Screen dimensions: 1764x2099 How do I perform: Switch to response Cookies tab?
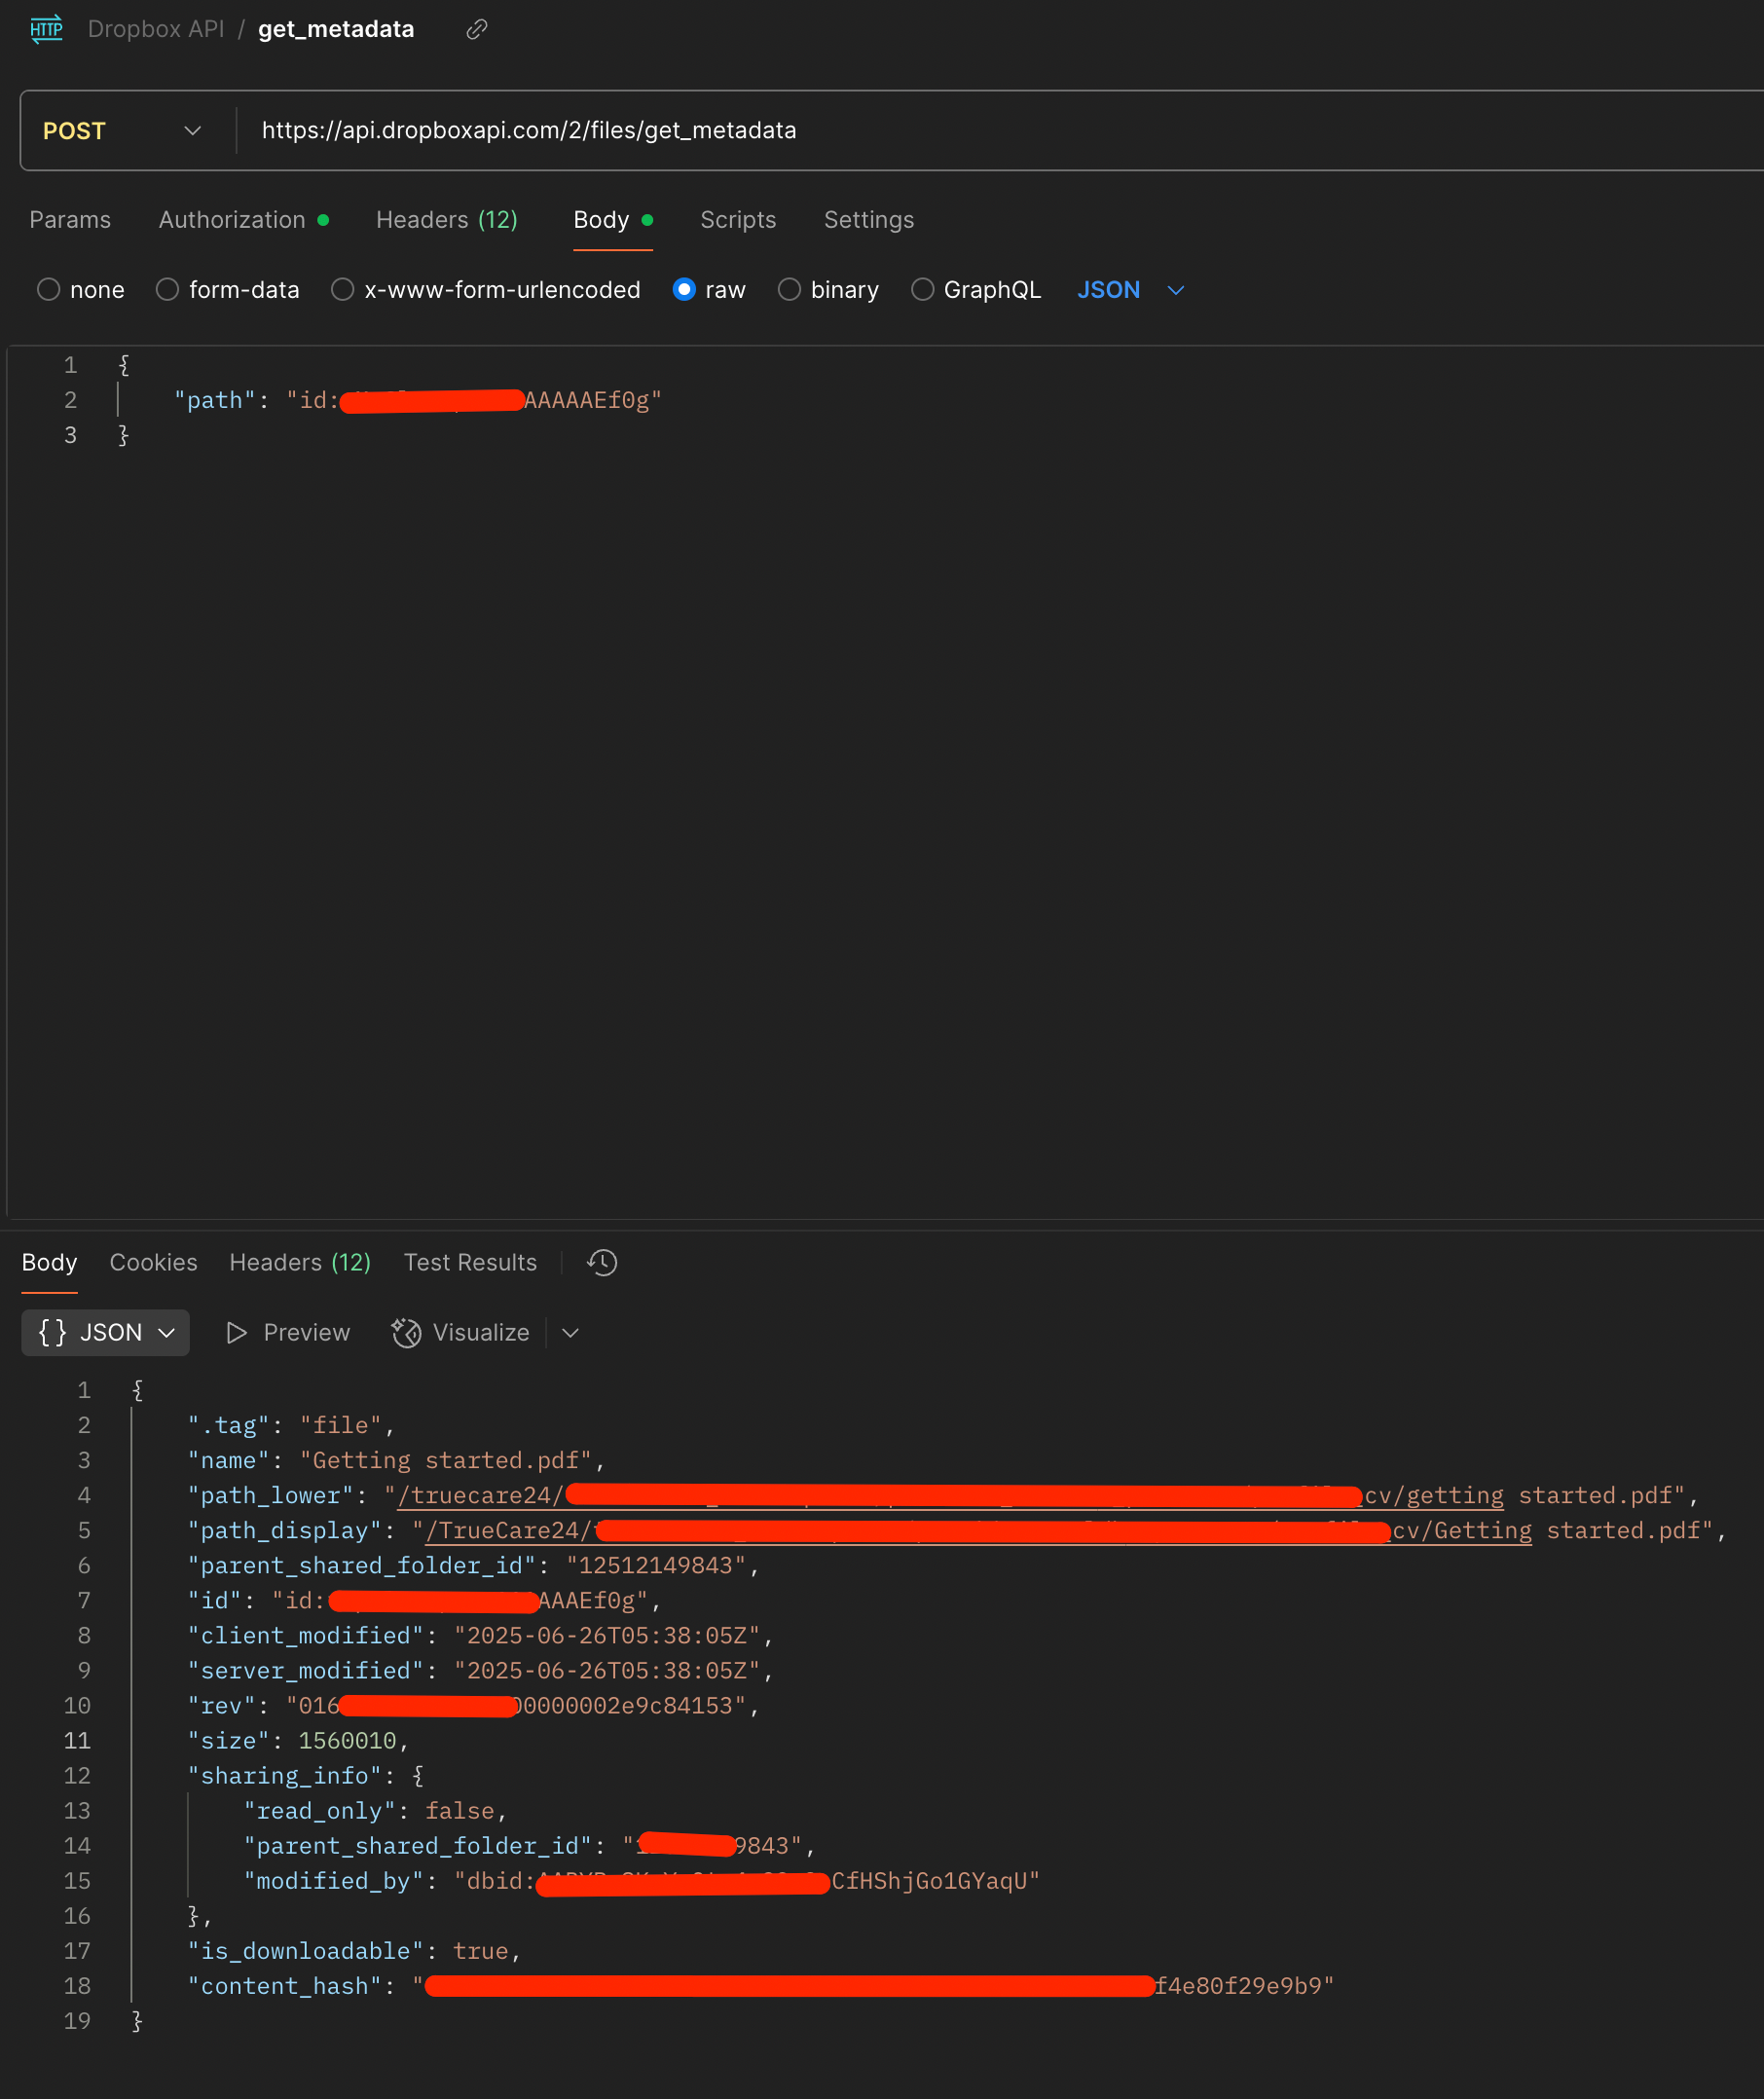pyautogui.click(x=153, y=1262)
